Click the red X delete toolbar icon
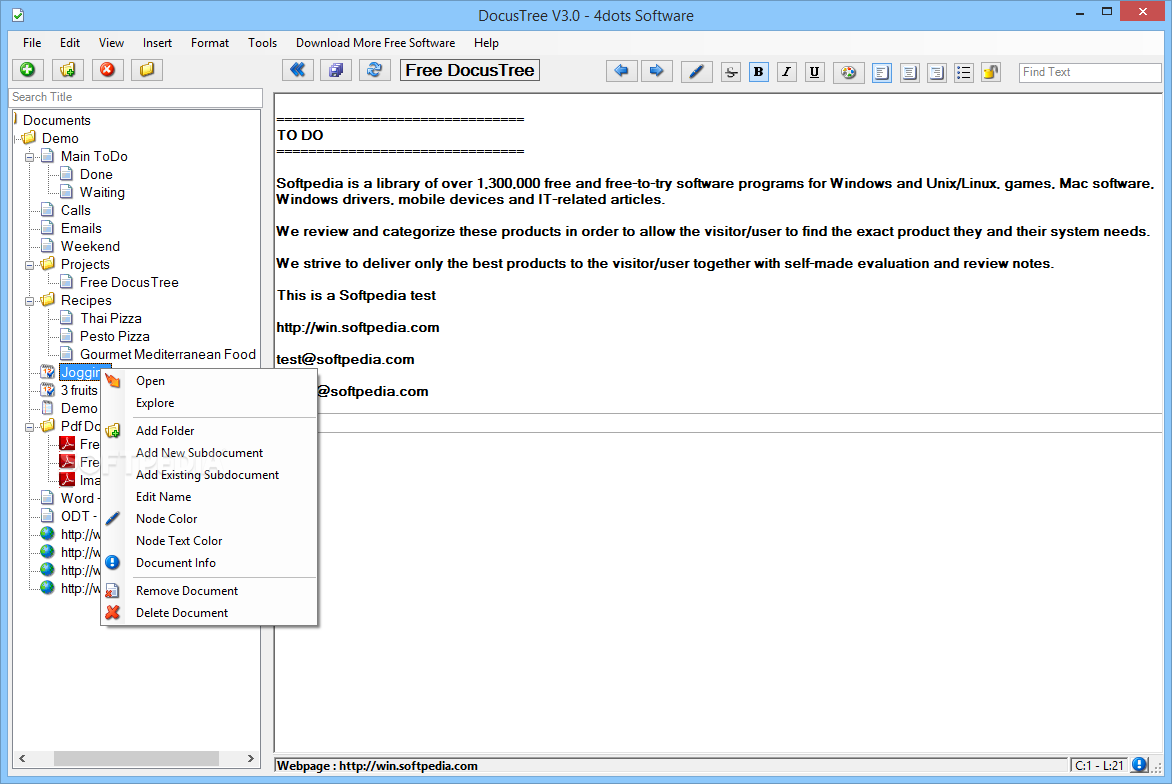Image resolution: width=1172 pixels, height=784 pixels. [108, 70]
